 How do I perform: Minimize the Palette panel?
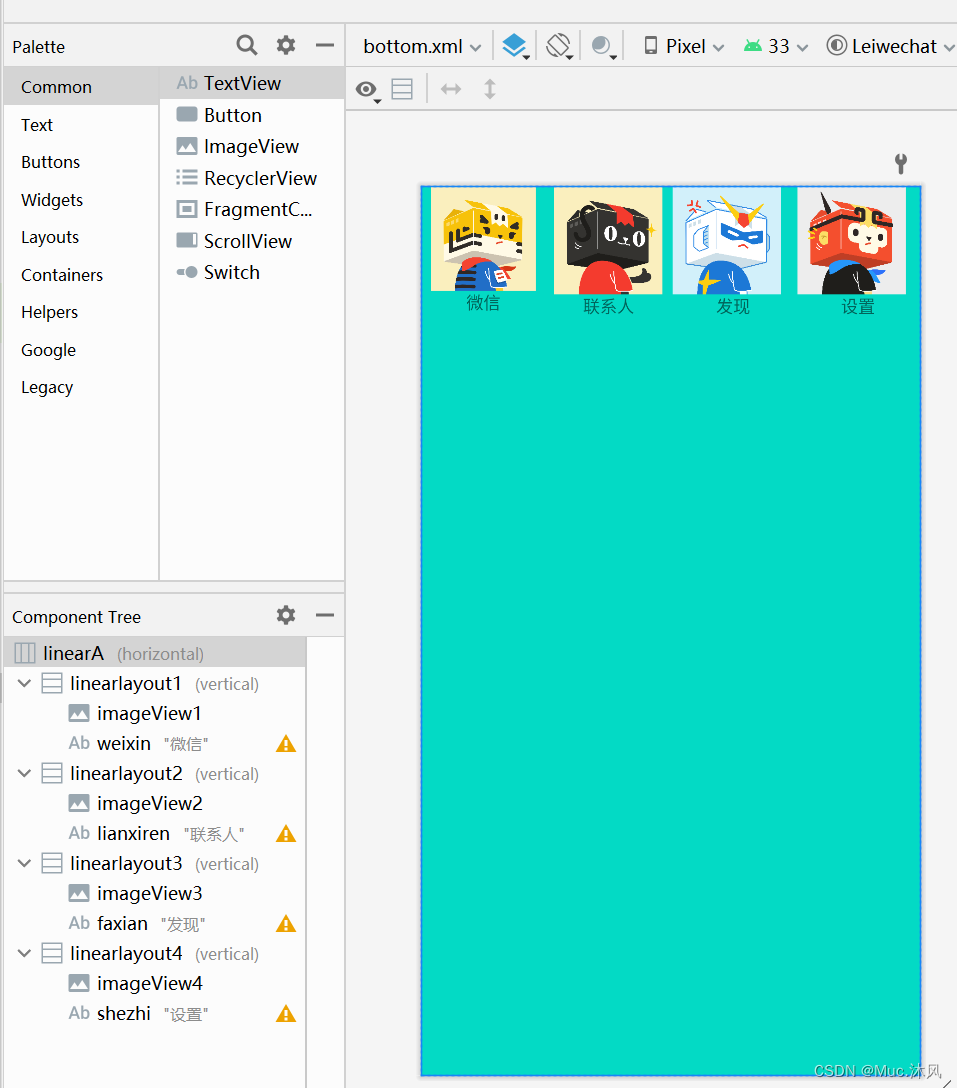[325, 46]
